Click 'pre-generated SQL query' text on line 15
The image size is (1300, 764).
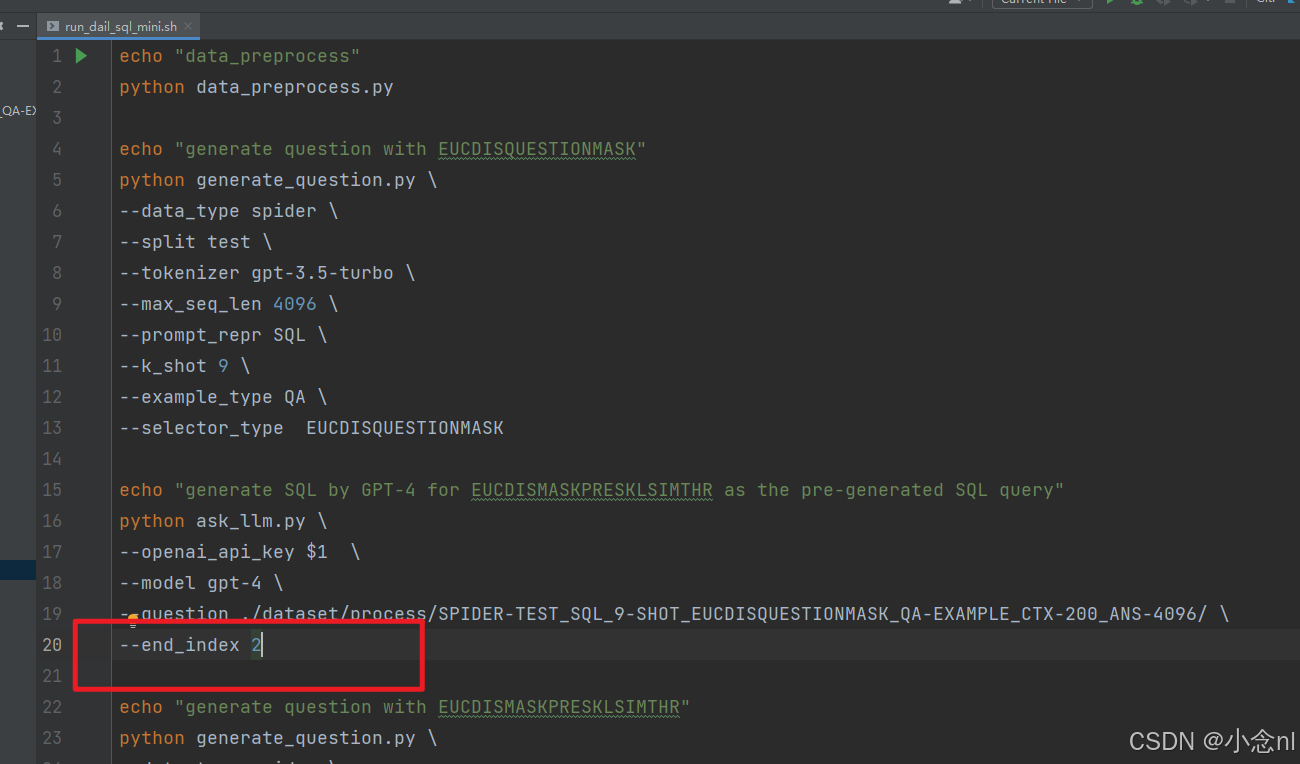(x=927, y=490)
